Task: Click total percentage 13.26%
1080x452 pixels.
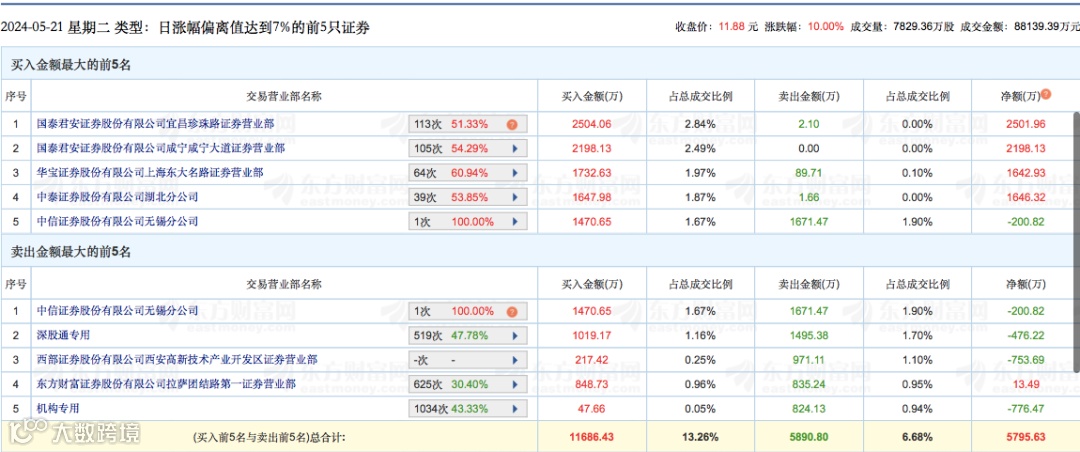Action: click(x=701, y=438)
